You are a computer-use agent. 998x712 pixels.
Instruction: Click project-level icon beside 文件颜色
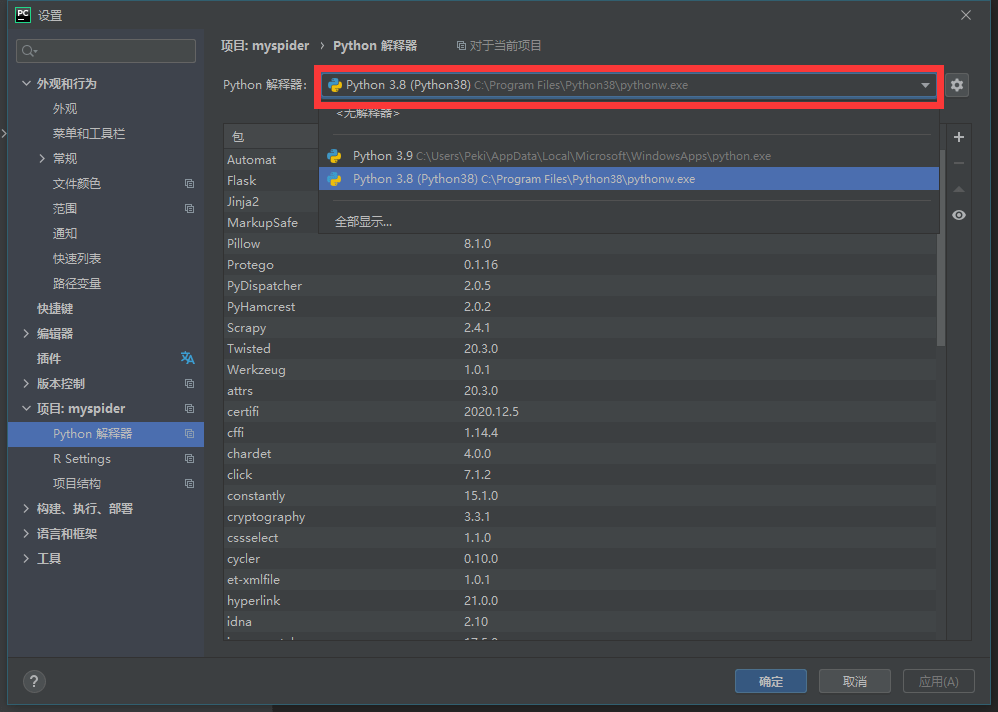coord(189,183)
